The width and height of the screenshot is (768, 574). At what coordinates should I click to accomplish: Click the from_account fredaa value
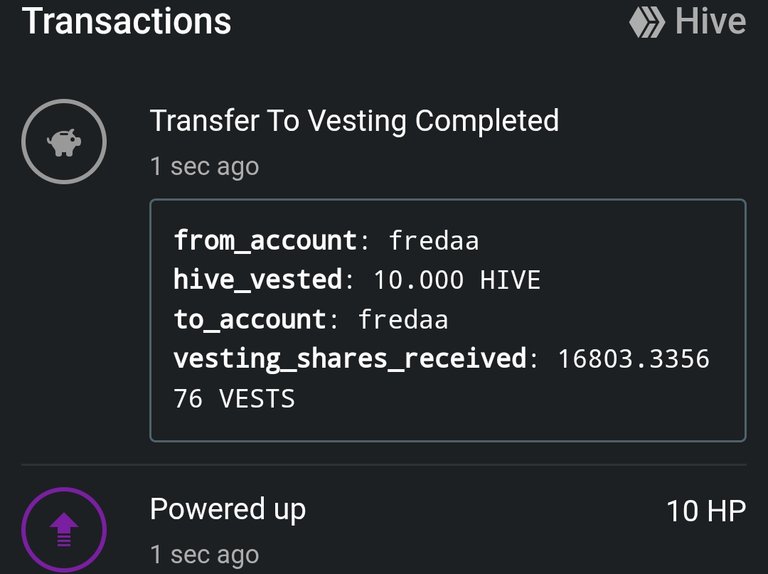point(433,241)
